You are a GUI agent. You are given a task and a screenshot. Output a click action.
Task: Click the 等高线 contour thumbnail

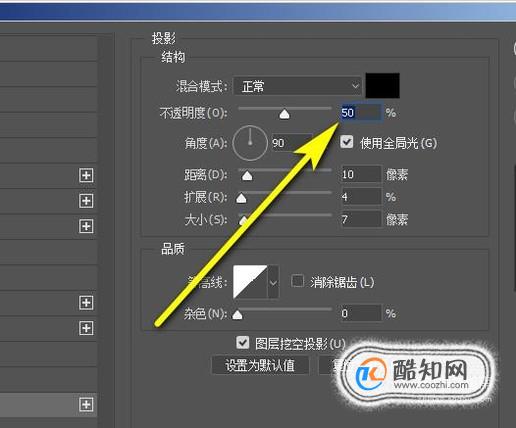click(250, 282)
